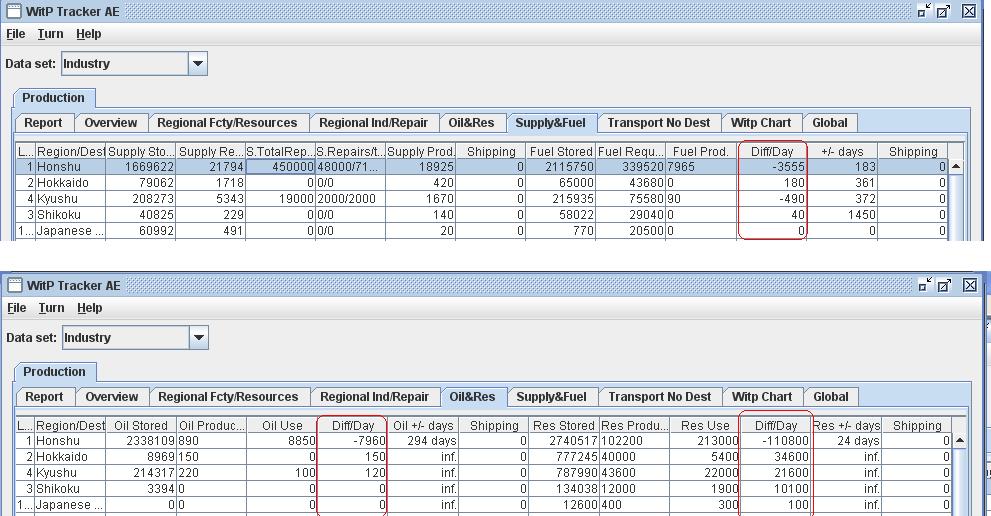Open Regional Ind/Repair tab in the upper window
991x516 pixels.
point(374,123)
